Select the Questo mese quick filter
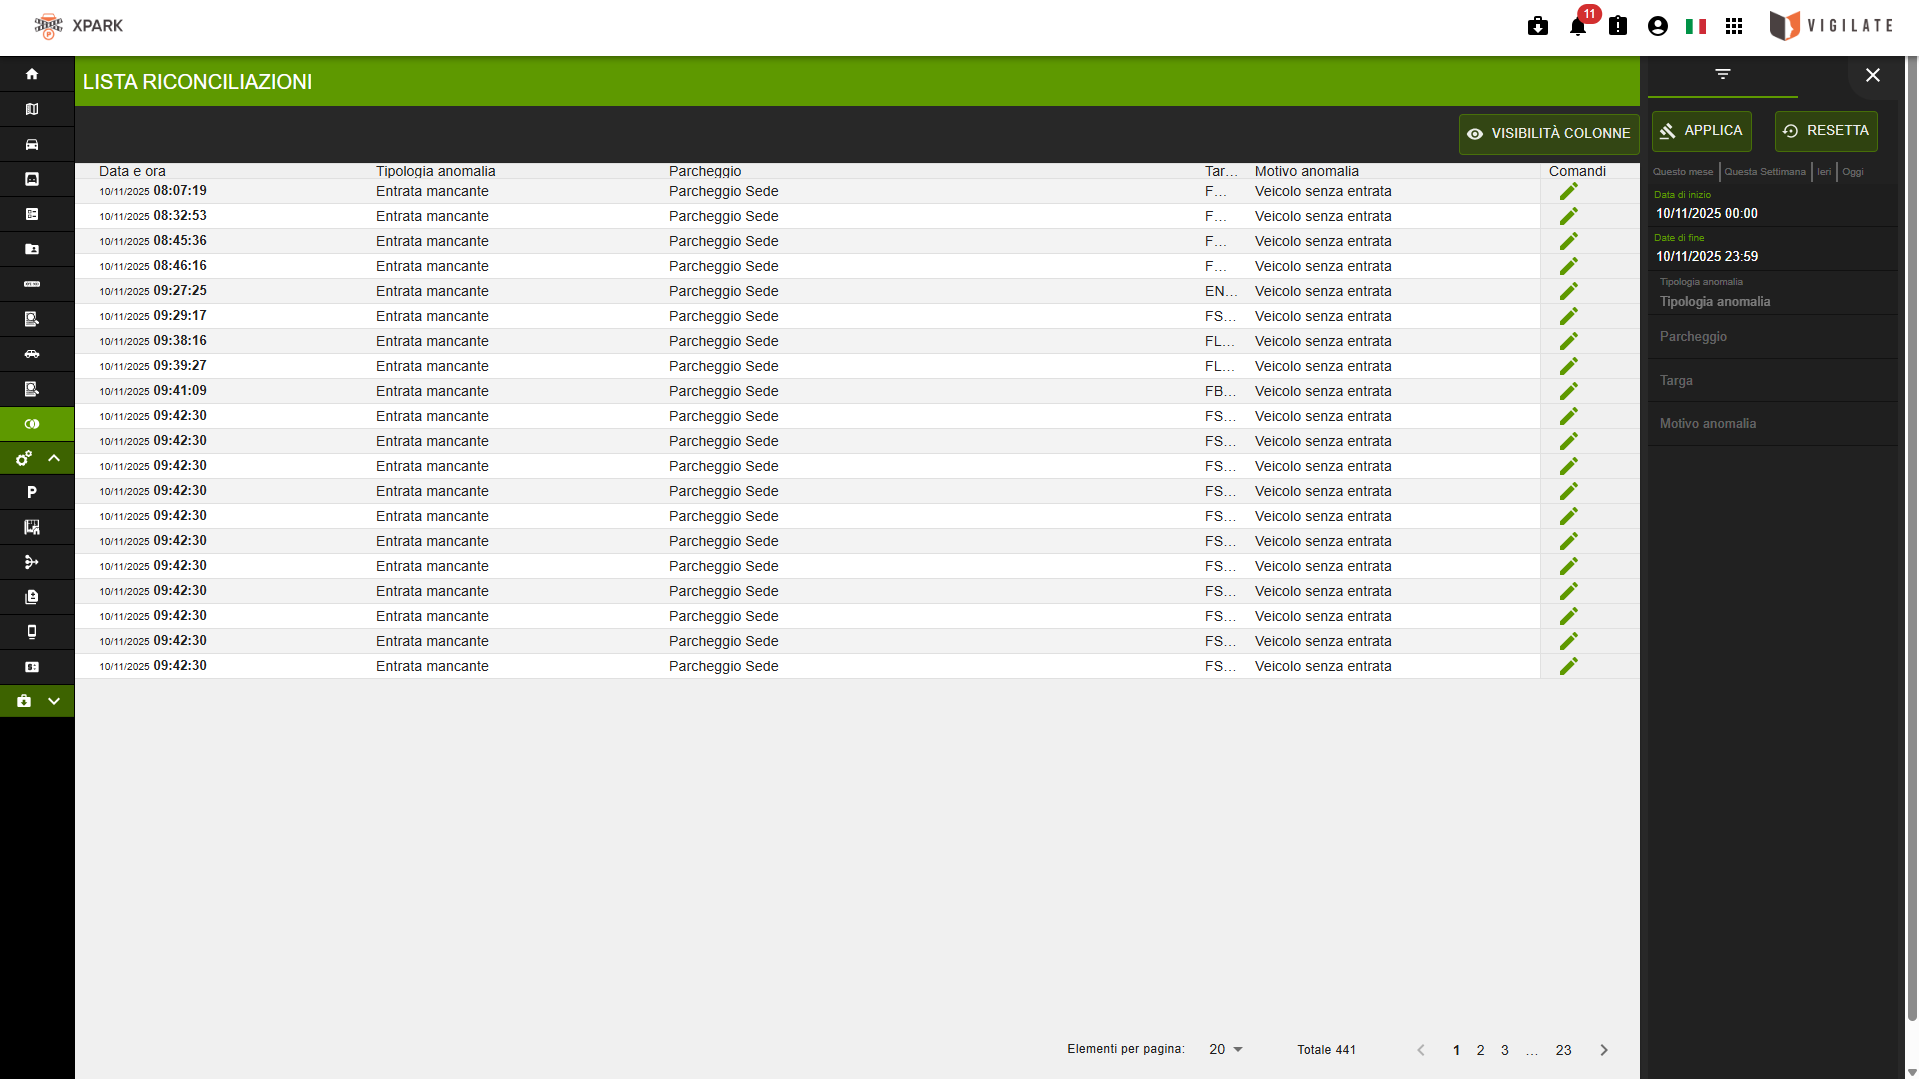Screen dimensions: 1919x1079 [x=1683, y=172]
